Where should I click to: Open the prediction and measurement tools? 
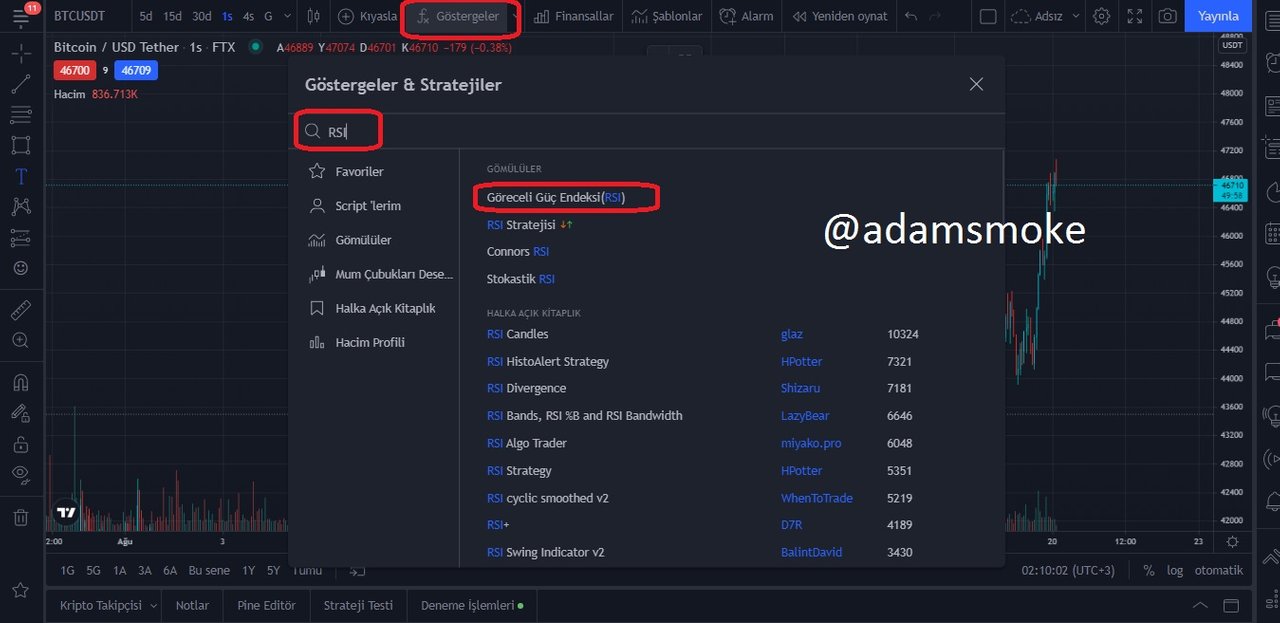coord(20,238)
